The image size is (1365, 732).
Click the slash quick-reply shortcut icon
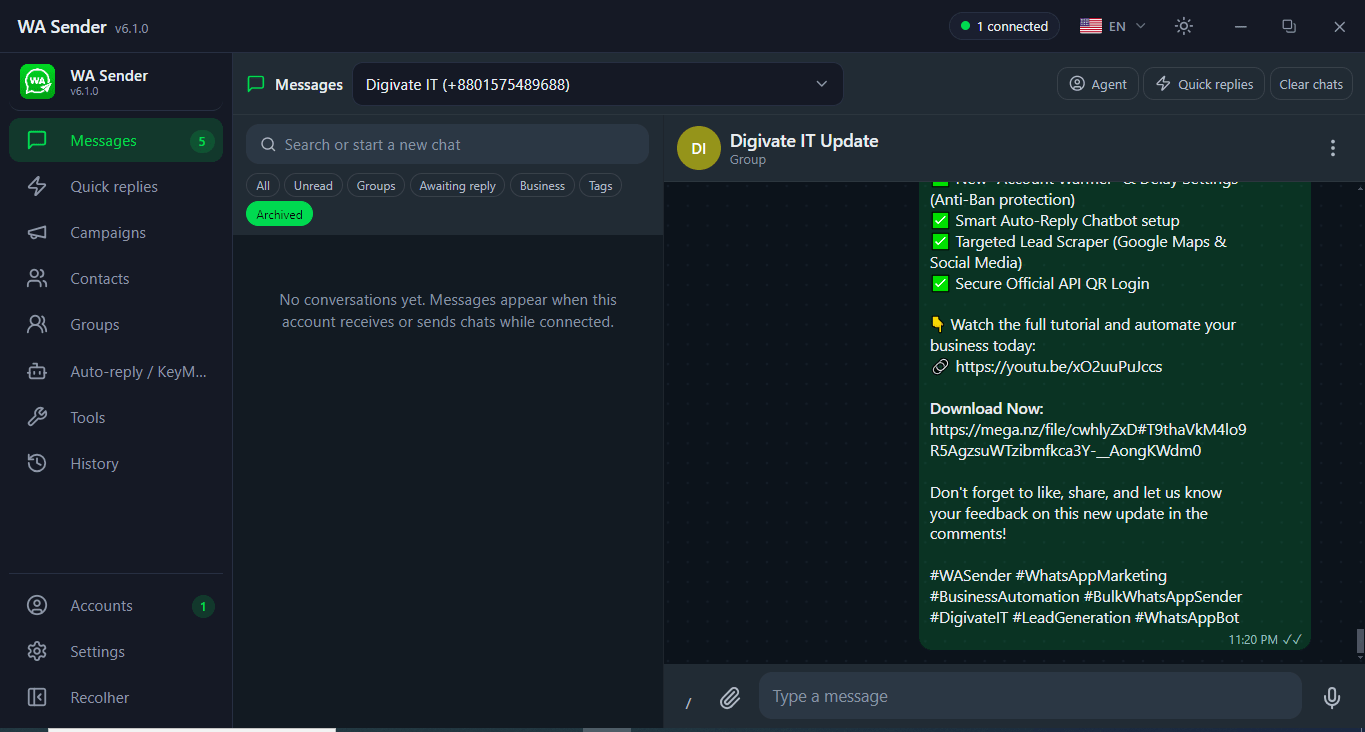[x=688, y=703]
